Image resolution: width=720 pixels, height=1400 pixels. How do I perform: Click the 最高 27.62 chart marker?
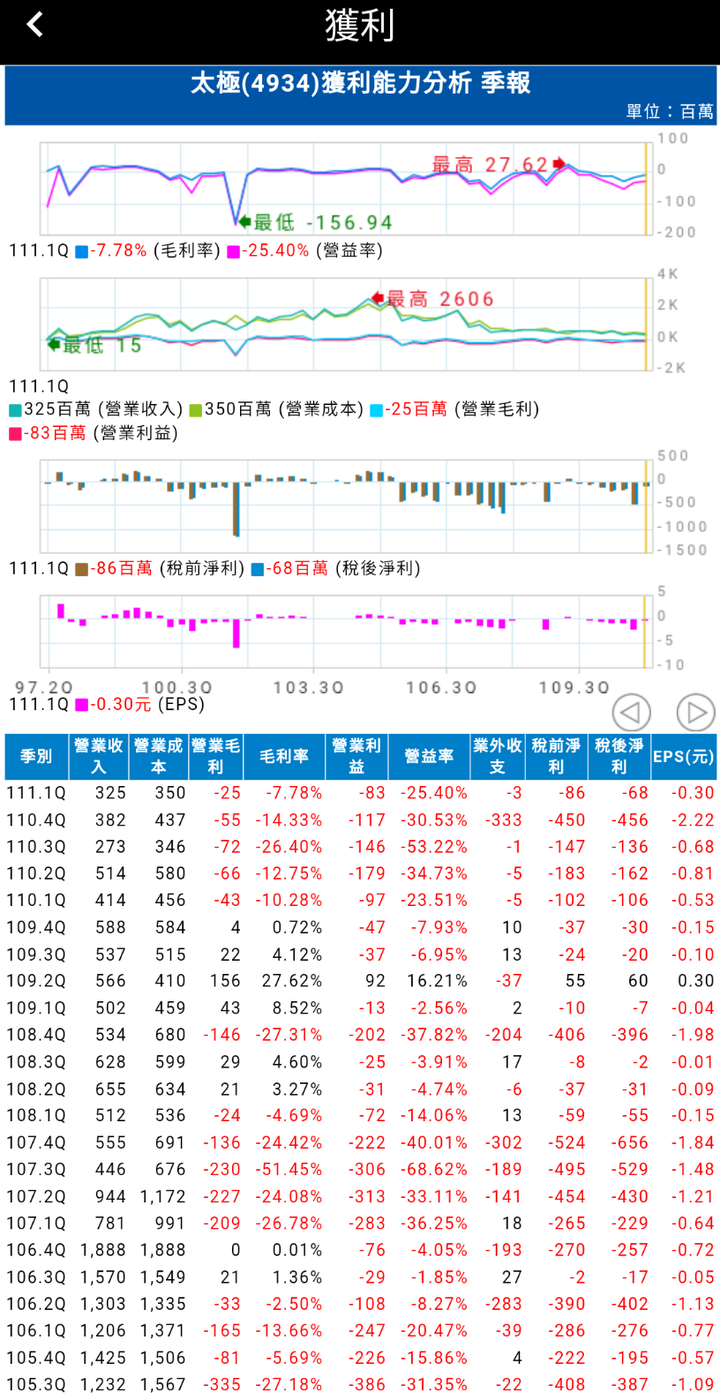499,164
